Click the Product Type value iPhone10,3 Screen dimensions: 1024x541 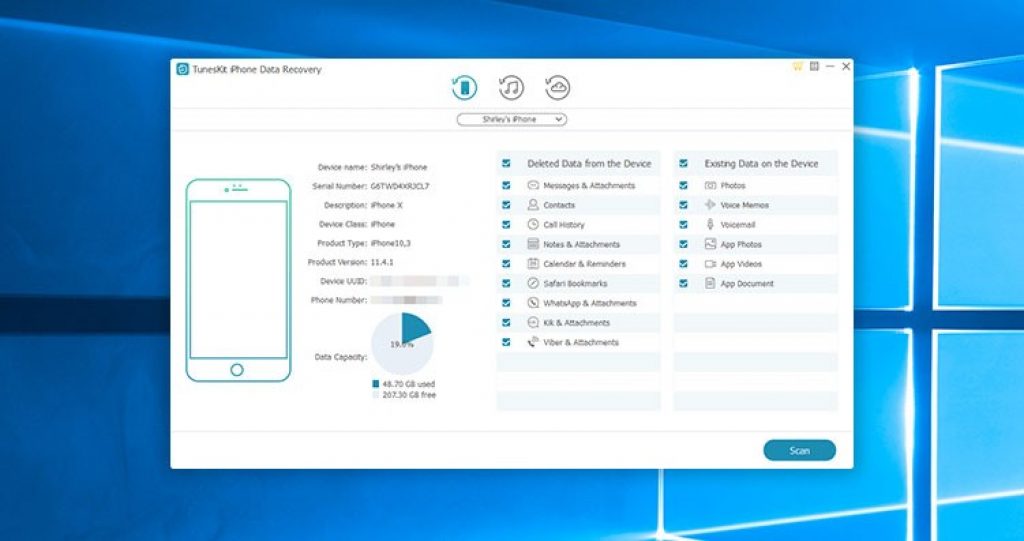click(391, 243)
